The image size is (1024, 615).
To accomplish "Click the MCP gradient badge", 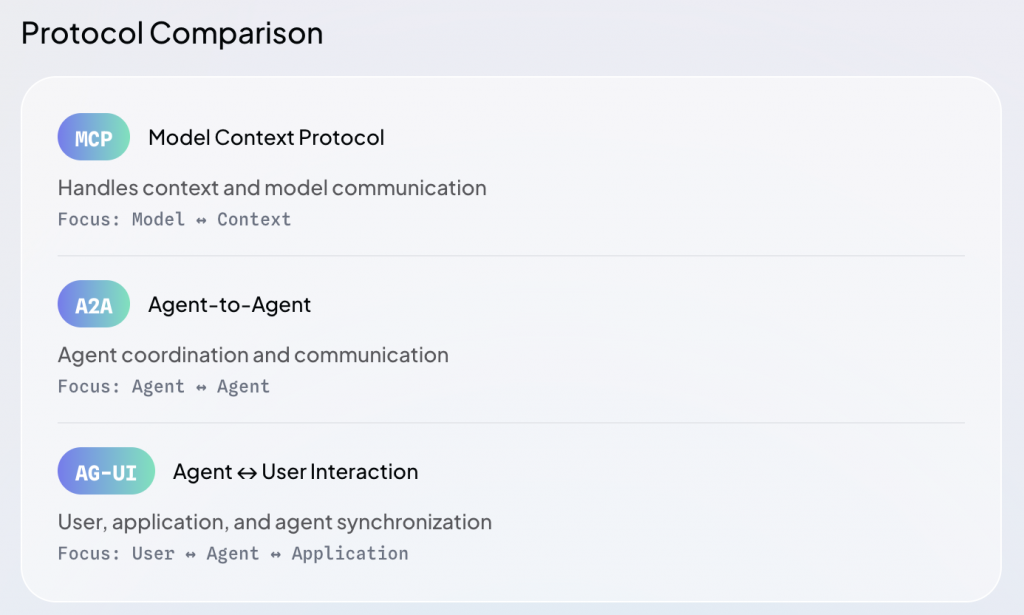I will point(94,137).
